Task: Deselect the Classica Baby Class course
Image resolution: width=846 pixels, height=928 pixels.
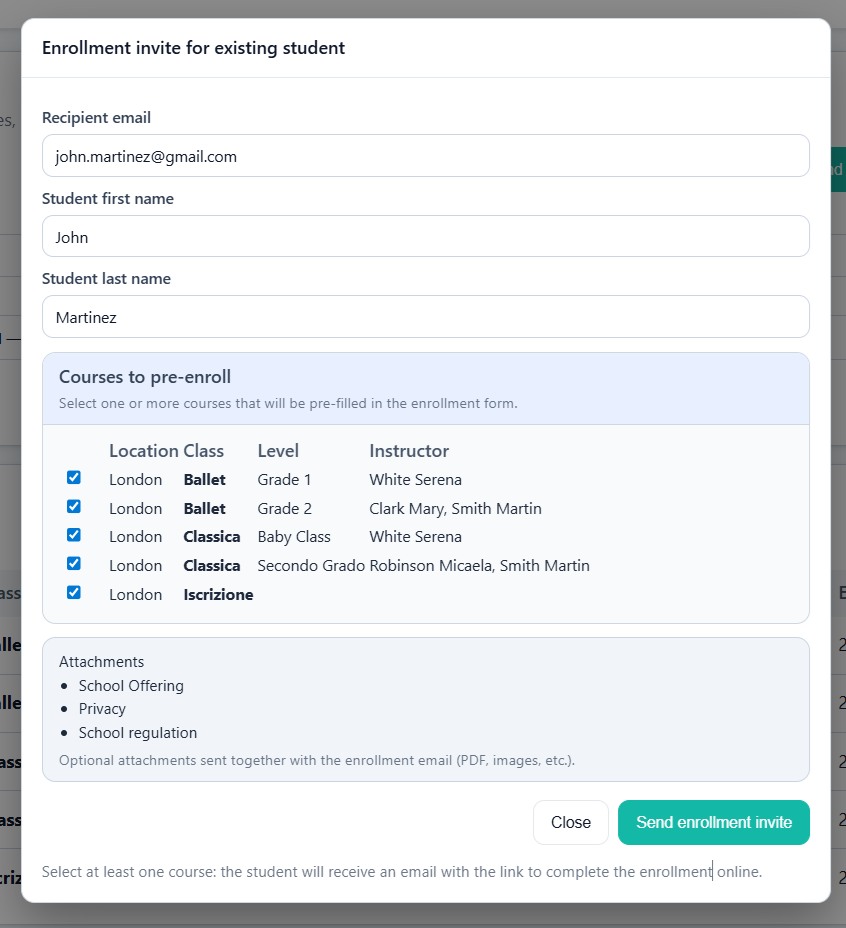Action: [74, 535]
